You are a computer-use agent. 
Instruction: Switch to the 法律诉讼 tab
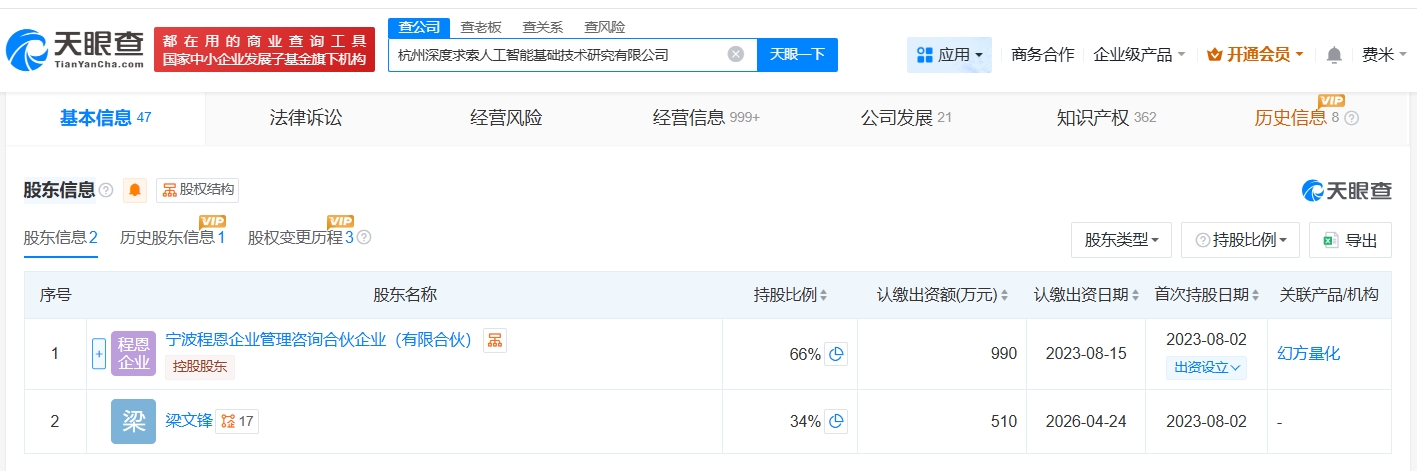click(x=306, y=118)
